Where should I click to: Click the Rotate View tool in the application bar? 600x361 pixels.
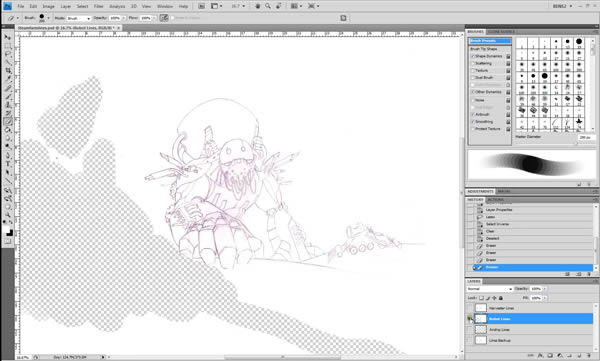pyautogui.click(x=279, y=6)
